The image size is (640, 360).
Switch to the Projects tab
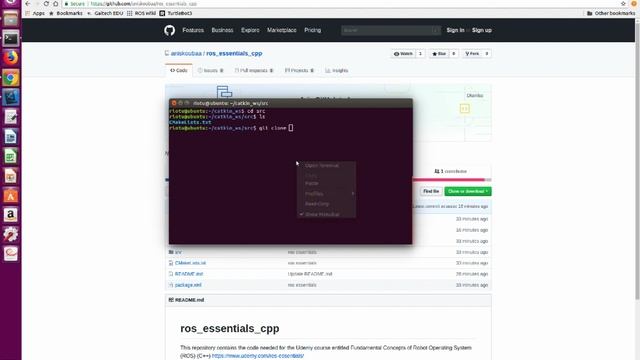(299, 71)
